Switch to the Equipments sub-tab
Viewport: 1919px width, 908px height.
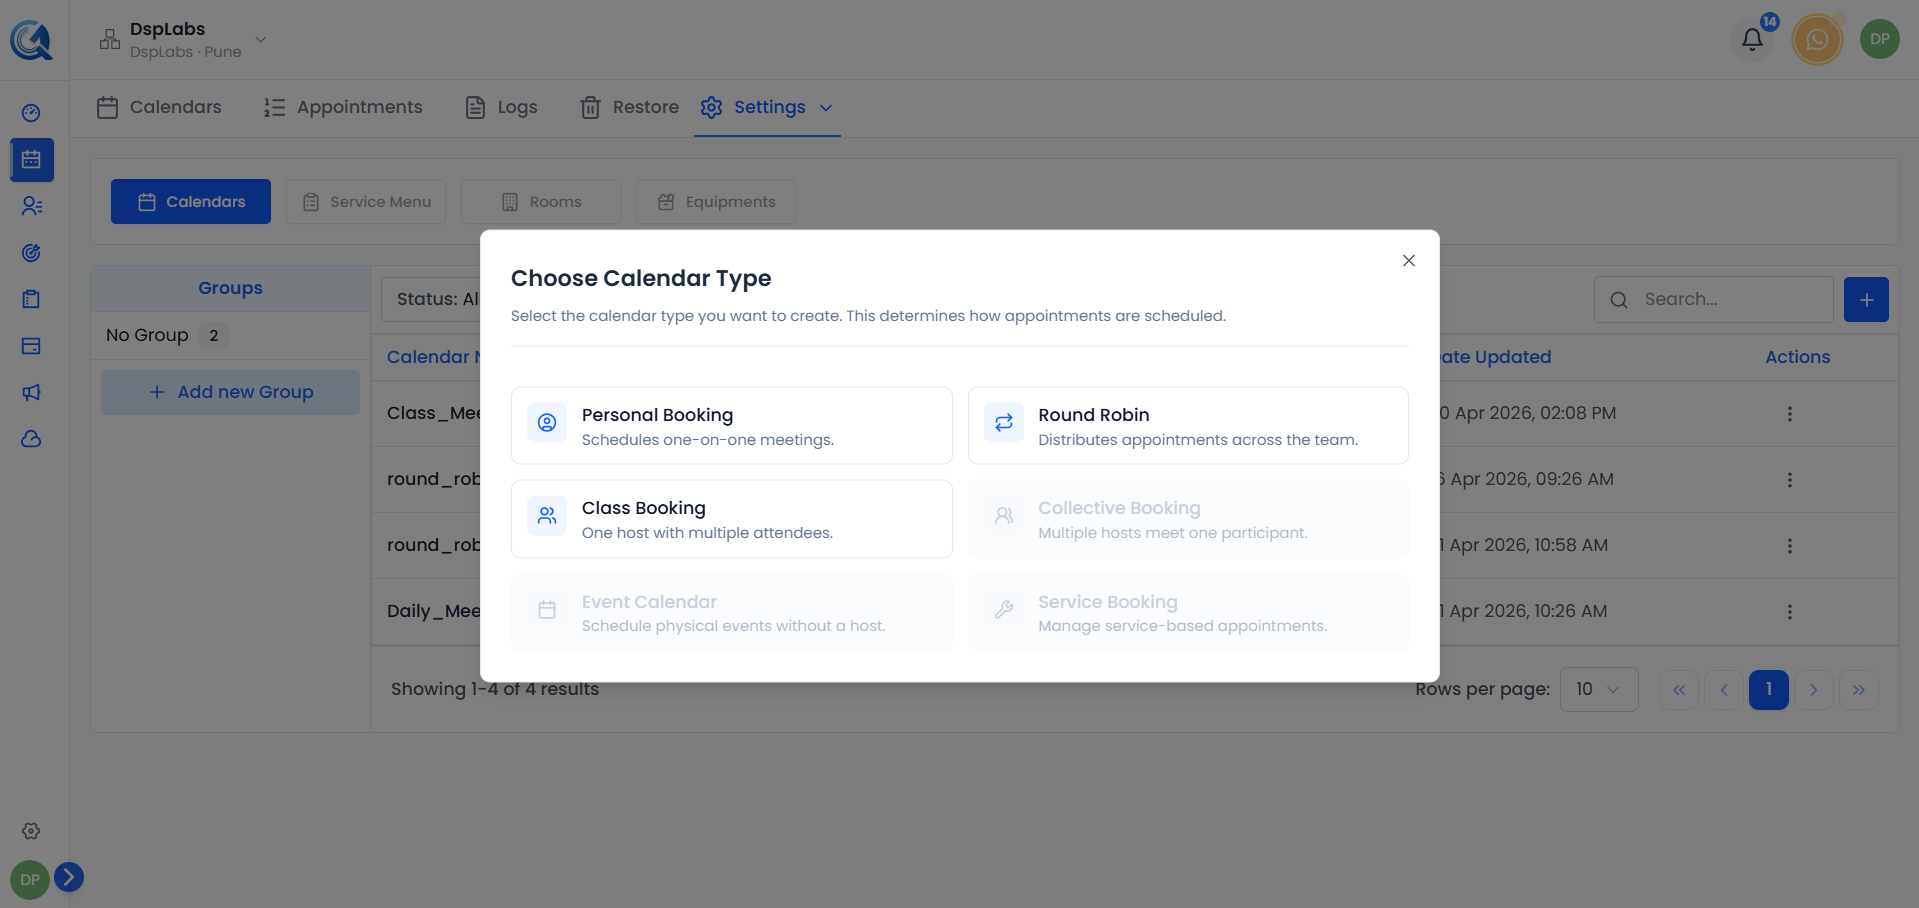click(x=716, y=202)
